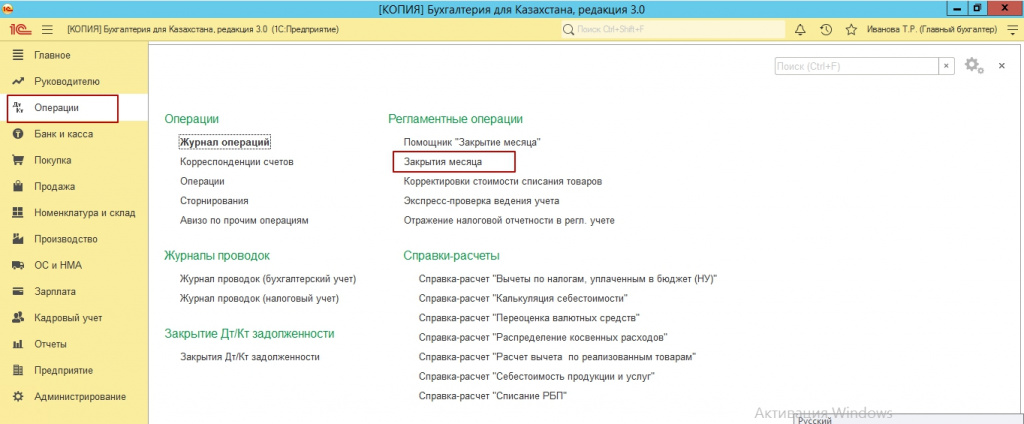This screenshot has height=424, width=1024.
Task: Click user name Иванова Т.Р. (Главный бухгалтер)
Action: click(x=932, y=30)
